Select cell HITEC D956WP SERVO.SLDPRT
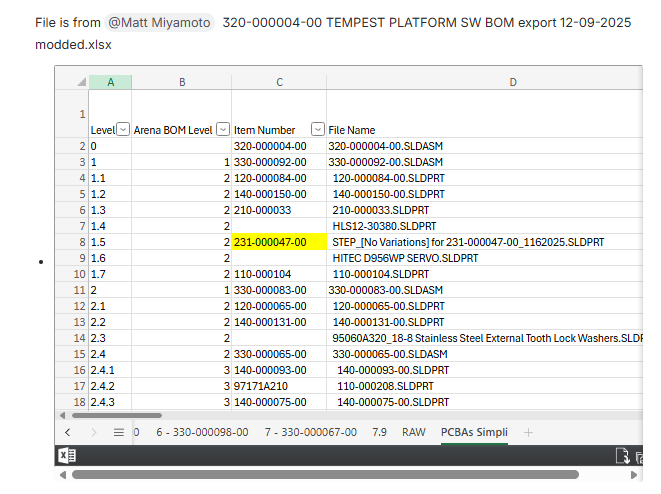 [485, 258]
